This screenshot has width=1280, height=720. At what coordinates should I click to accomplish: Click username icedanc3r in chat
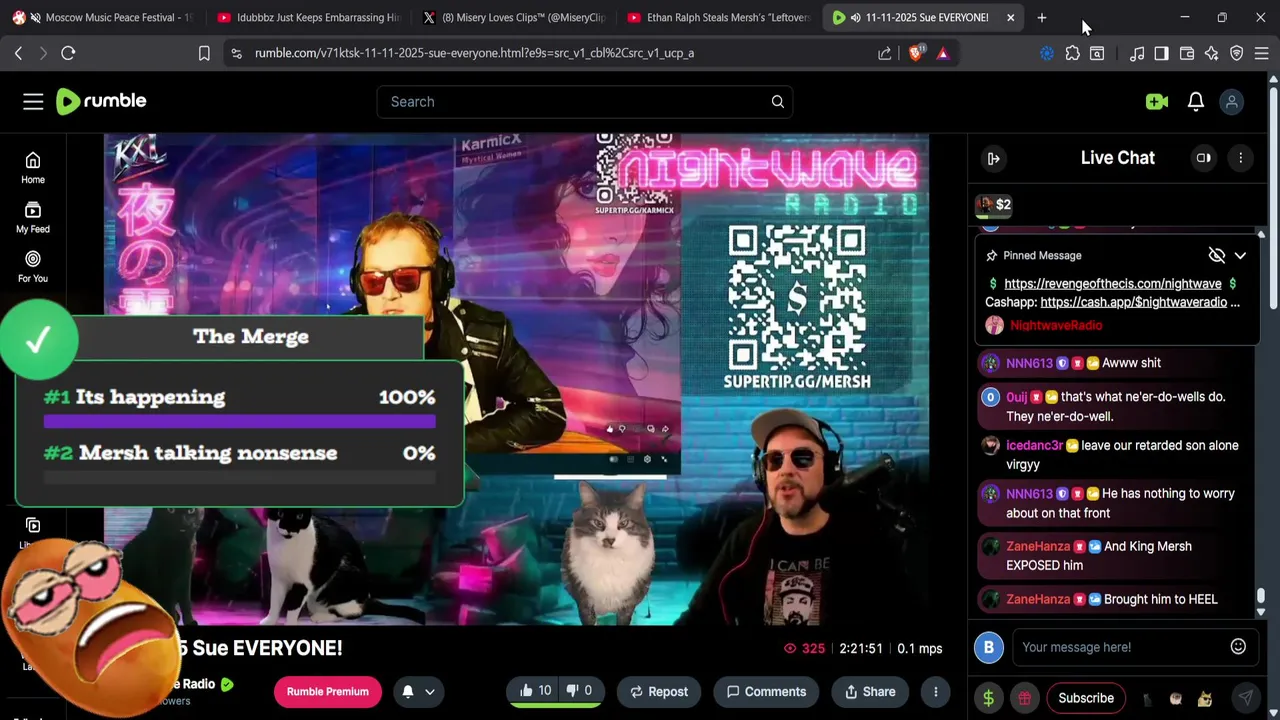(x=1034, y=445)
